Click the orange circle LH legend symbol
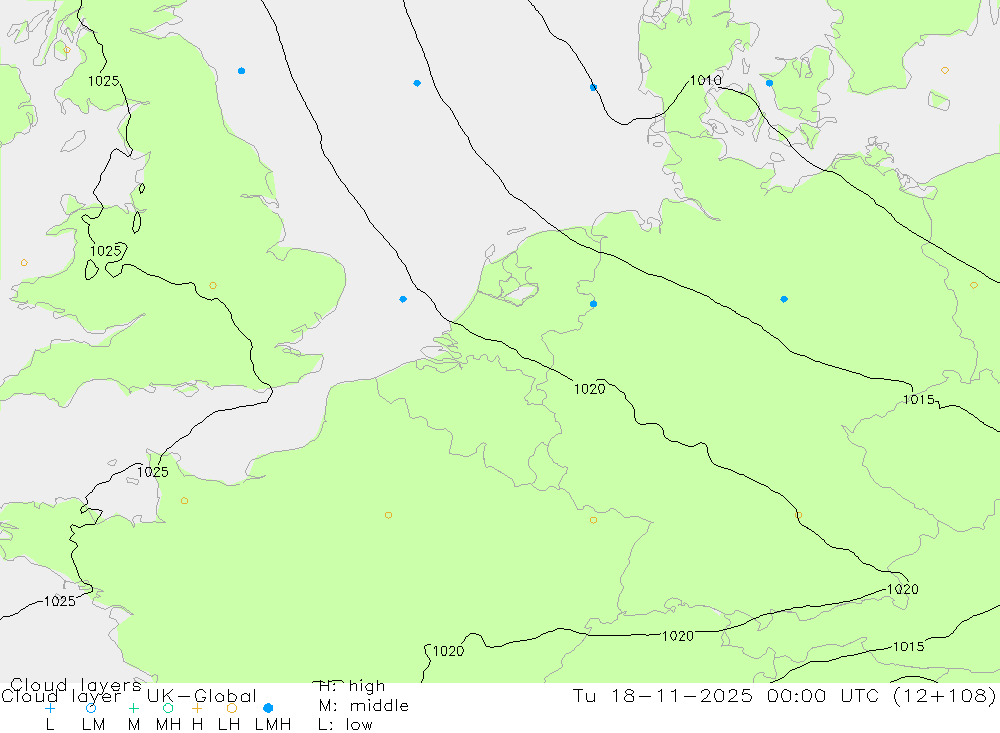 [x=232, y=708]
